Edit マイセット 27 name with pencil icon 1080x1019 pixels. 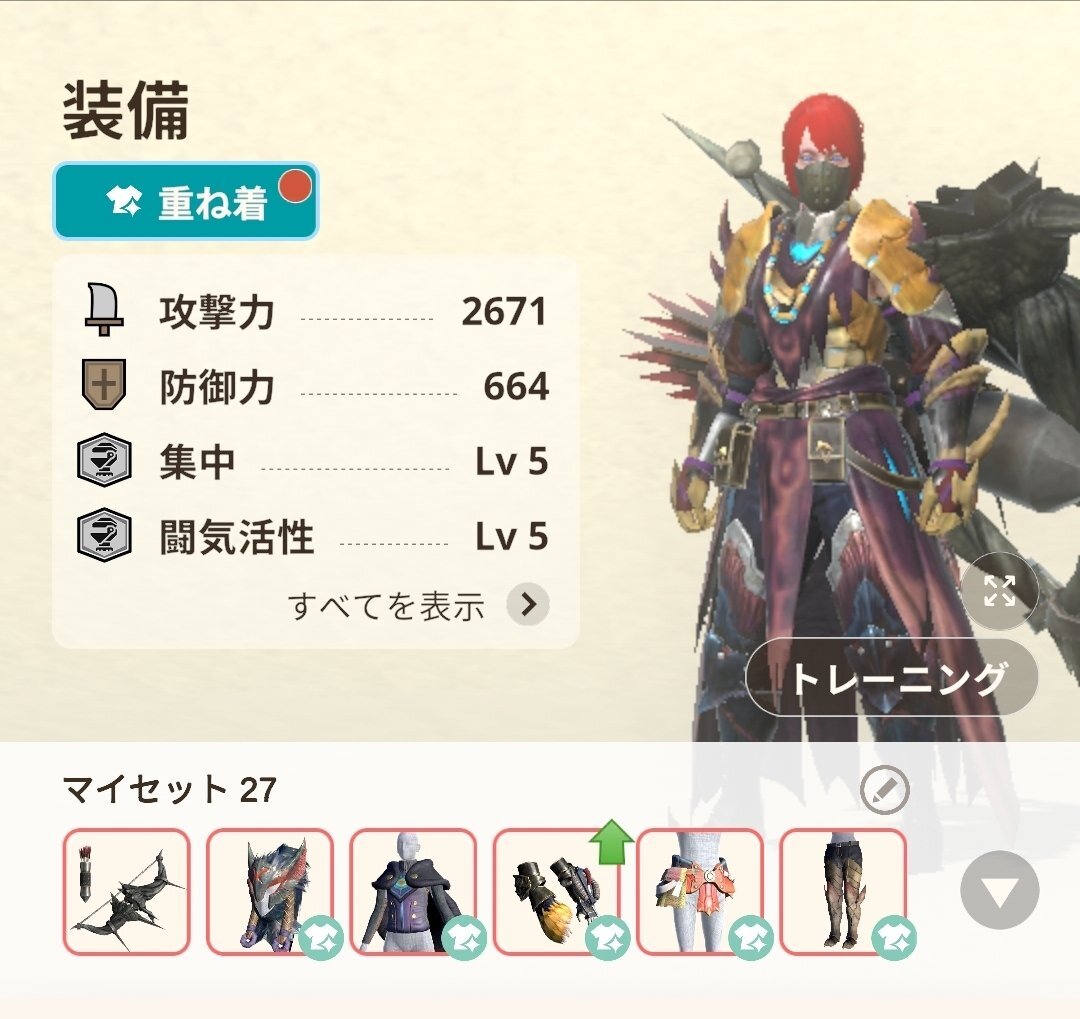[x=884, y=790]
